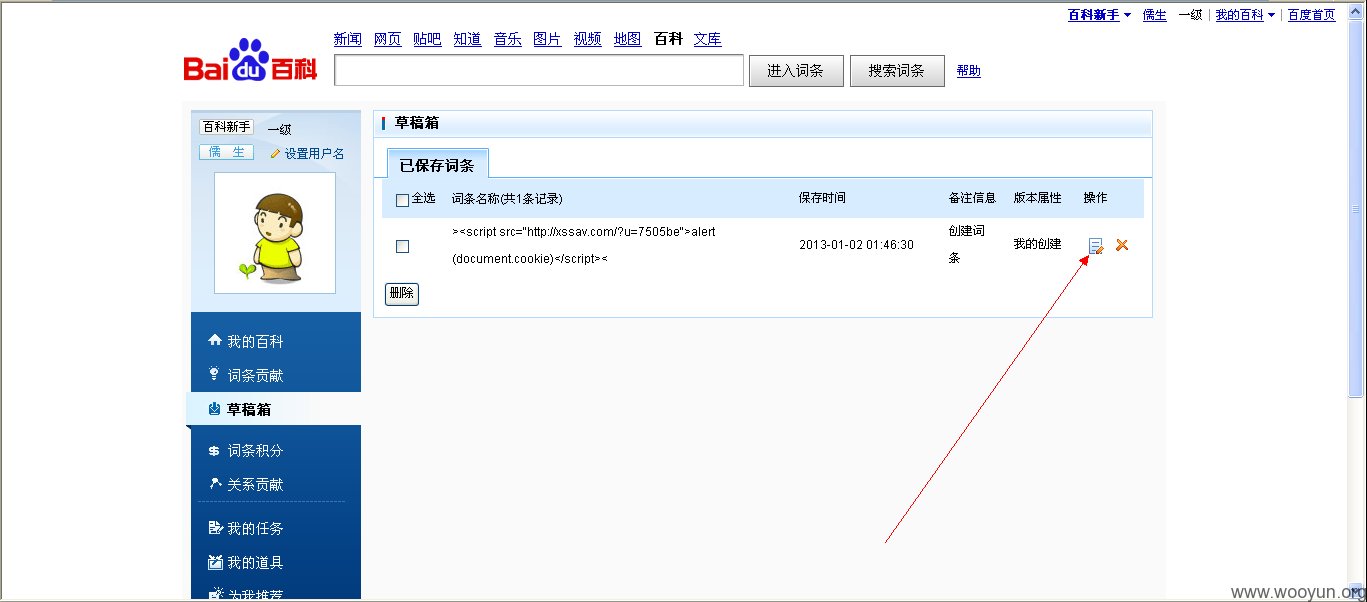Viewport: 1367px width, 602px height.
Task: Click the orange X delete draft icon
Action: click(x=1122, y=245)
